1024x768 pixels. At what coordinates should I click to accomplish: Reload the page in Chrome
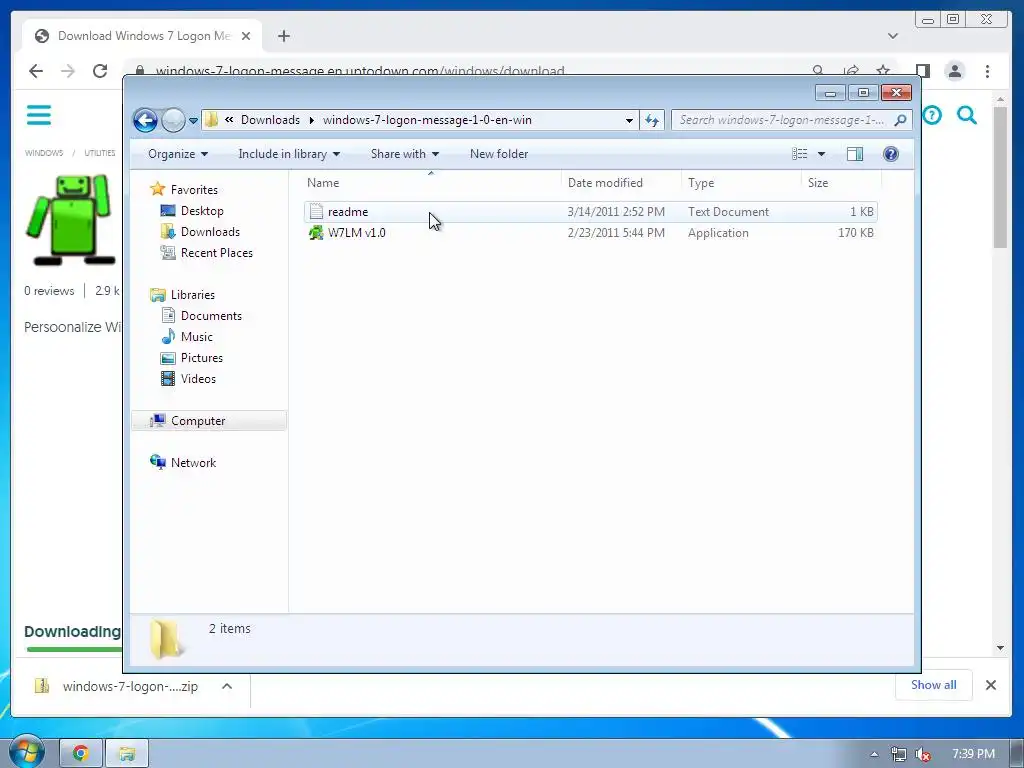(100, 71)
